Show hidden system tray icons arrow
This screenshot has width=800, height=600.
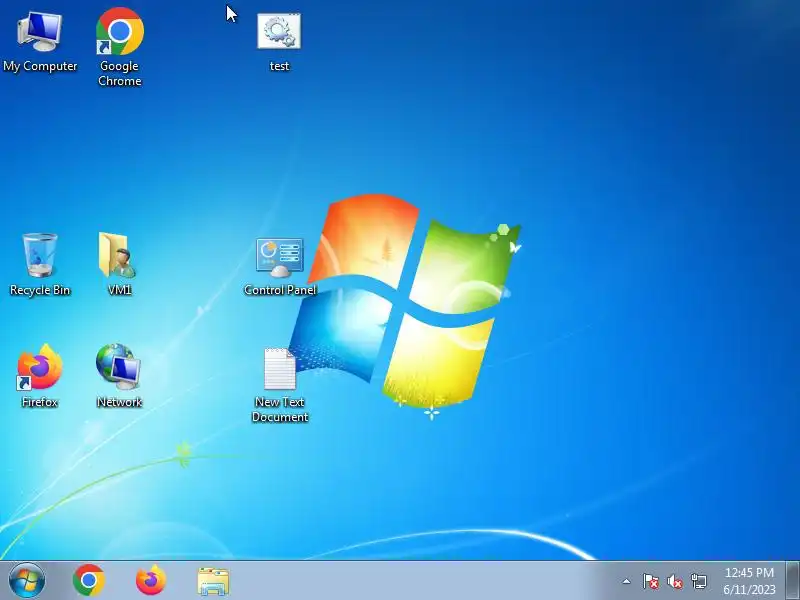coord(627,581)
